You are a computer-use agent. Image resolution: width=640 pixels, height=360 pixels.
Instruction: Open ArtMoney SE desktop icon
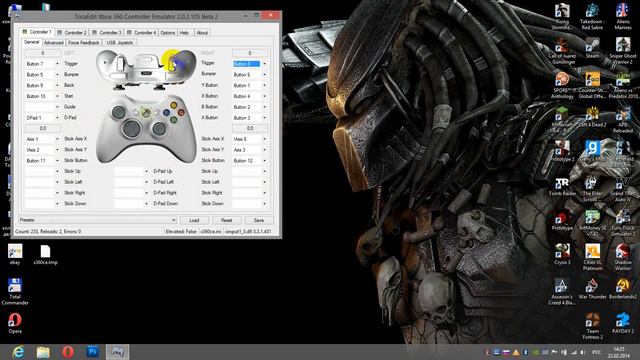click(x=592, y=223)
